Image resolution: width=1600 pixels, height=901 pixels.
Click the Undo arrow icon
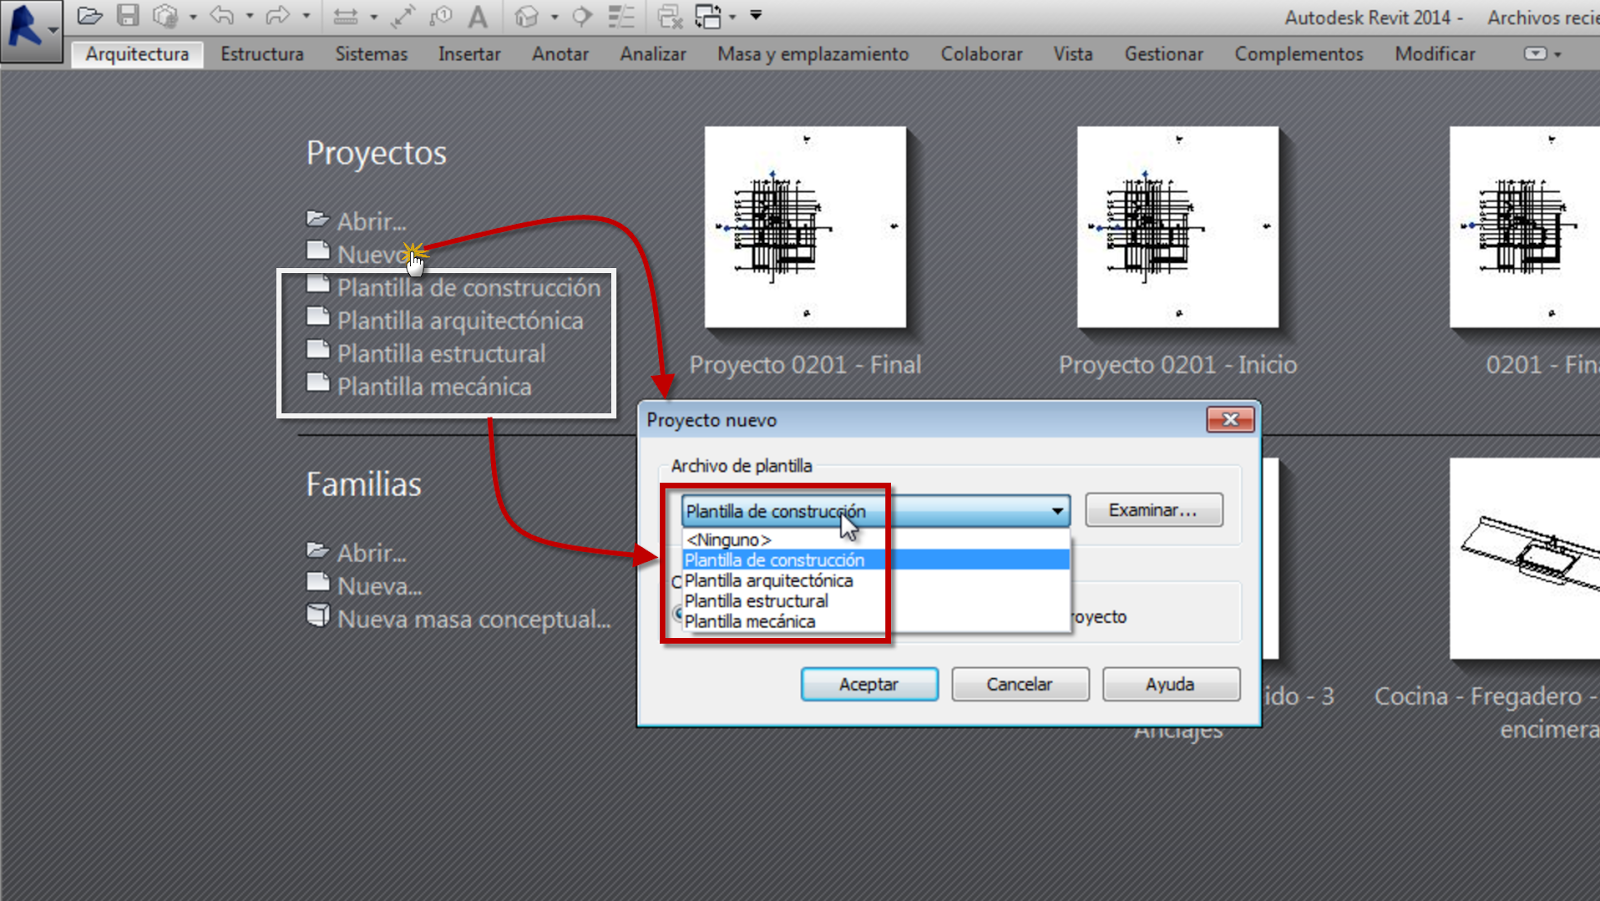[222, 16]
